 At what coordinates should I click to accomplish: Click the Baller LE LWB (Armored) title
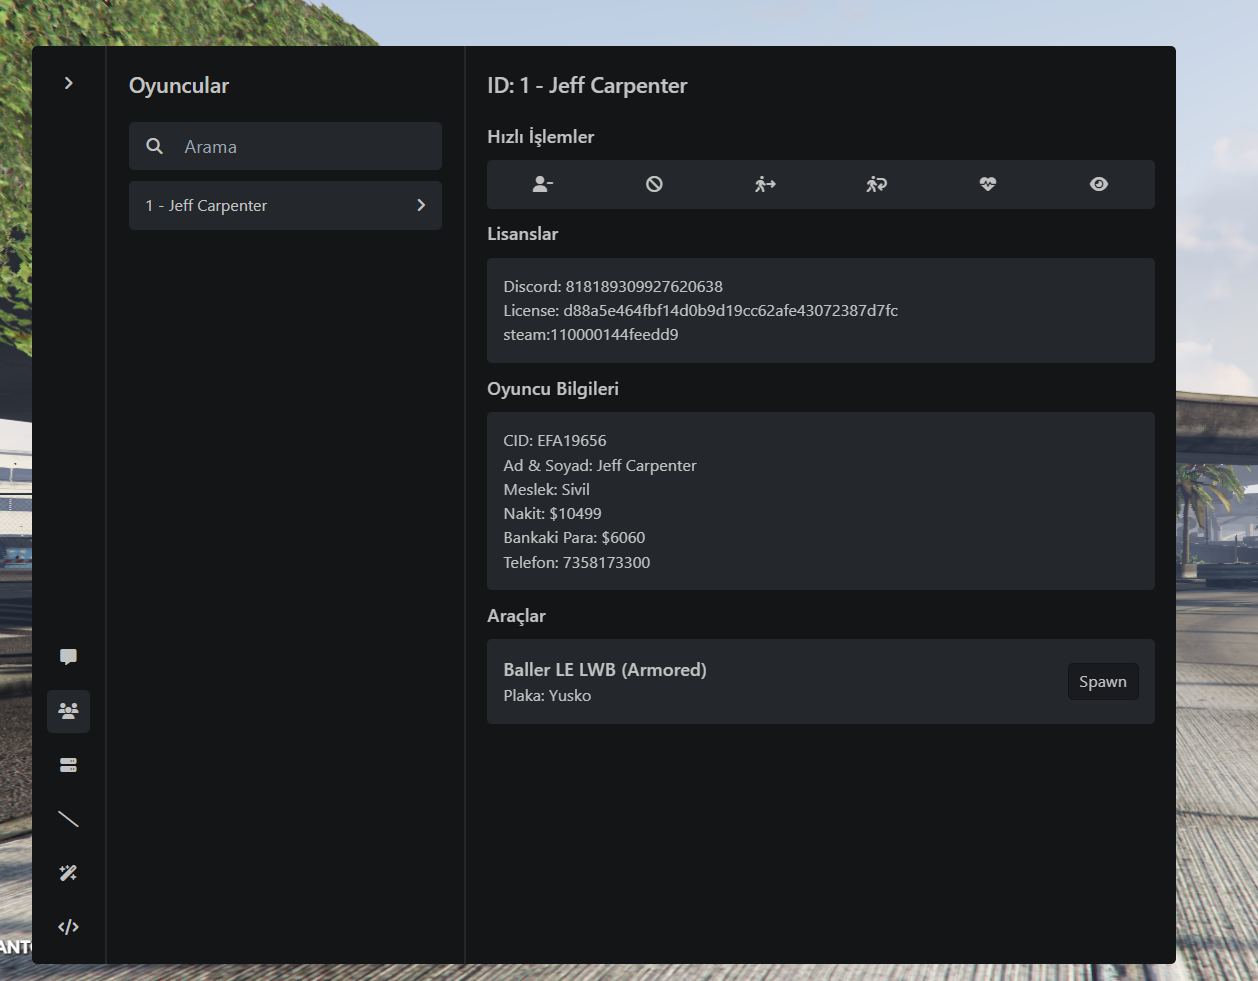tap(605, 670)
